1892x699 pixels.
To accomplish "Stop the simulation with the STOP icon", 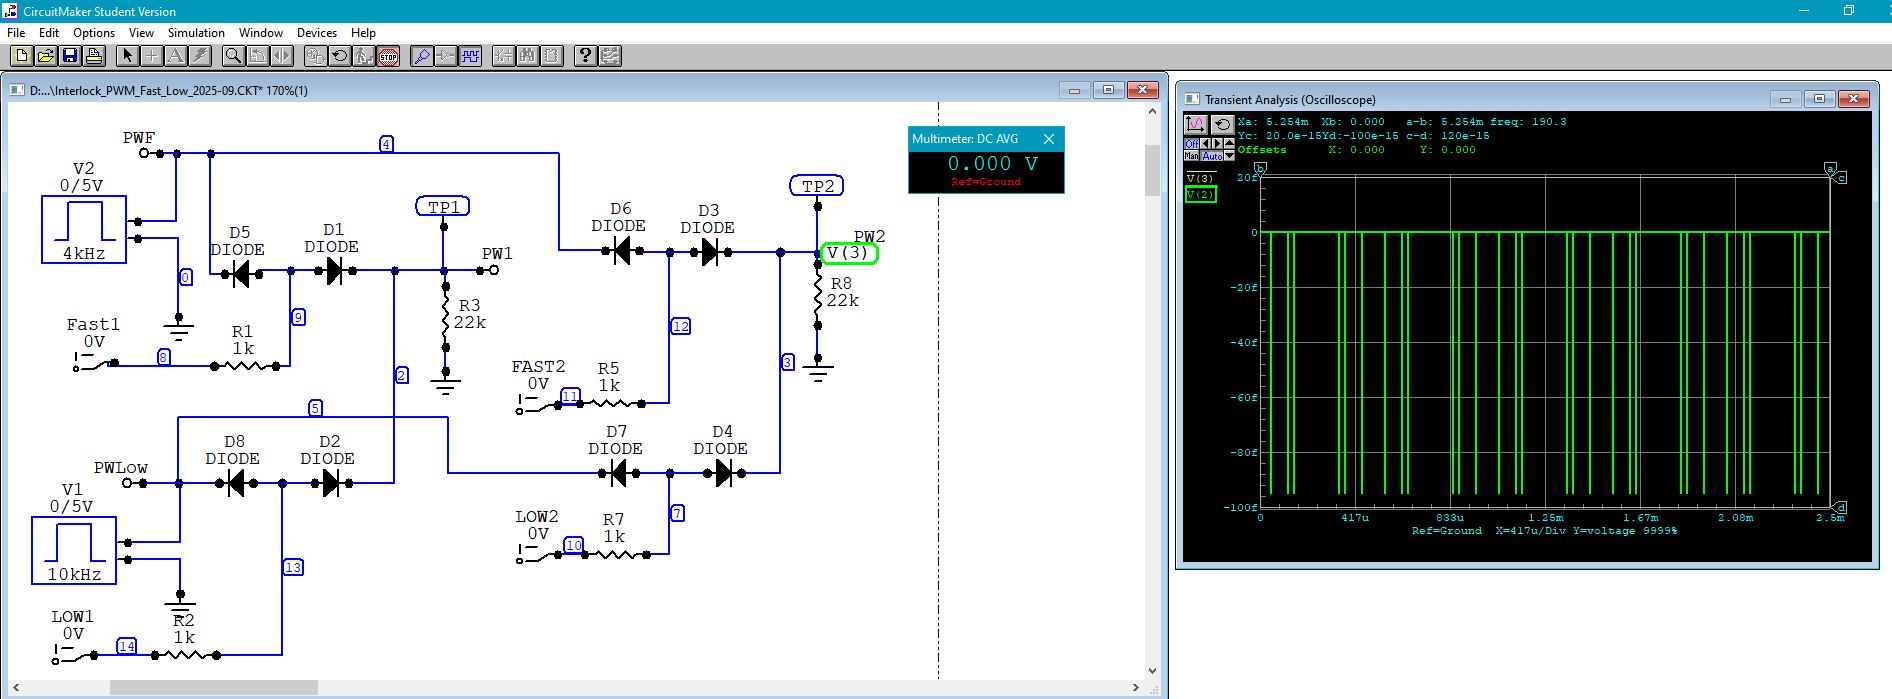I will [388, 56].
